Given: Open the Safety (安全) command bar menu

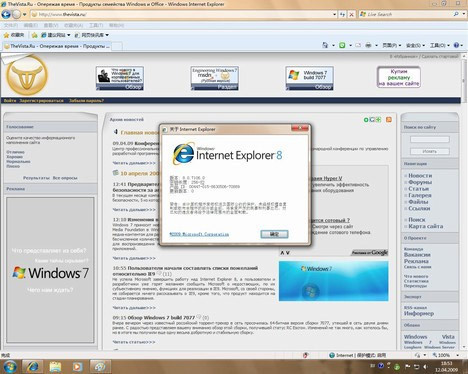Looking at the screenshot, I should [x=415, y=45].
